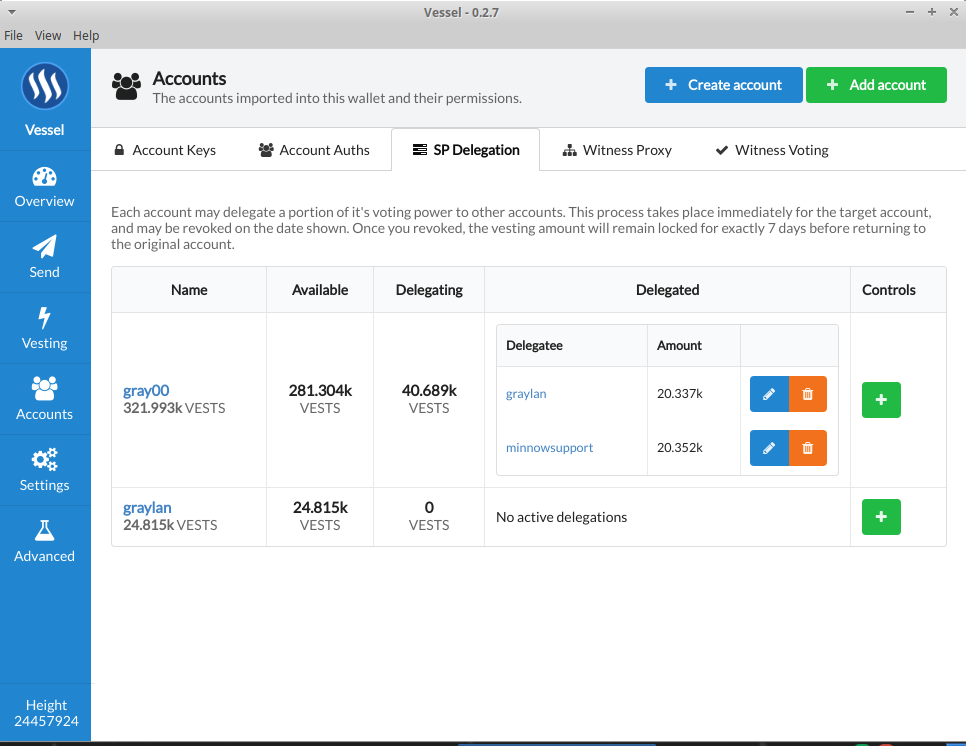
Task: Open the File menu
Action: [13, 36]
